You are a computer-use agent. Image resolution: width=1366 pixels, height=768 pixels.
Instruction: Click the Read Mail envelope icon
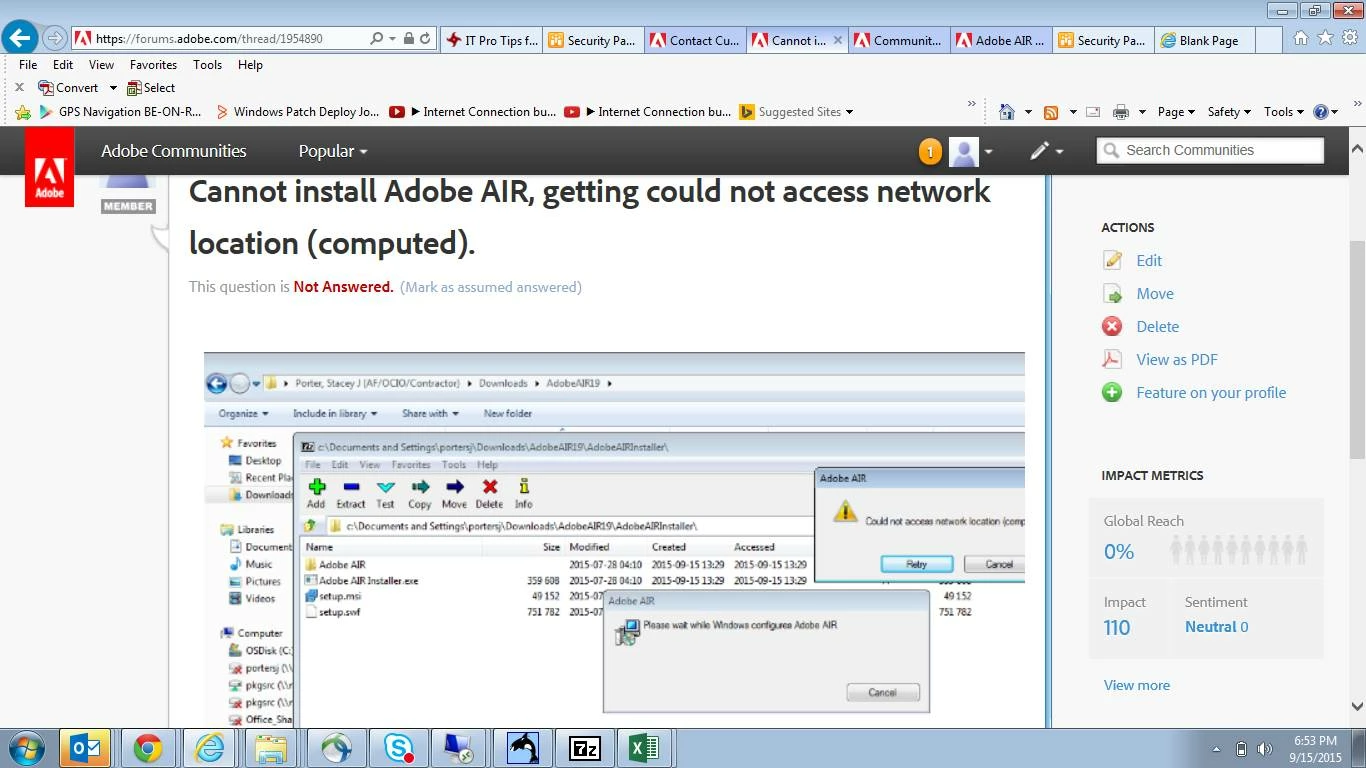click(x=1093, y=112)
